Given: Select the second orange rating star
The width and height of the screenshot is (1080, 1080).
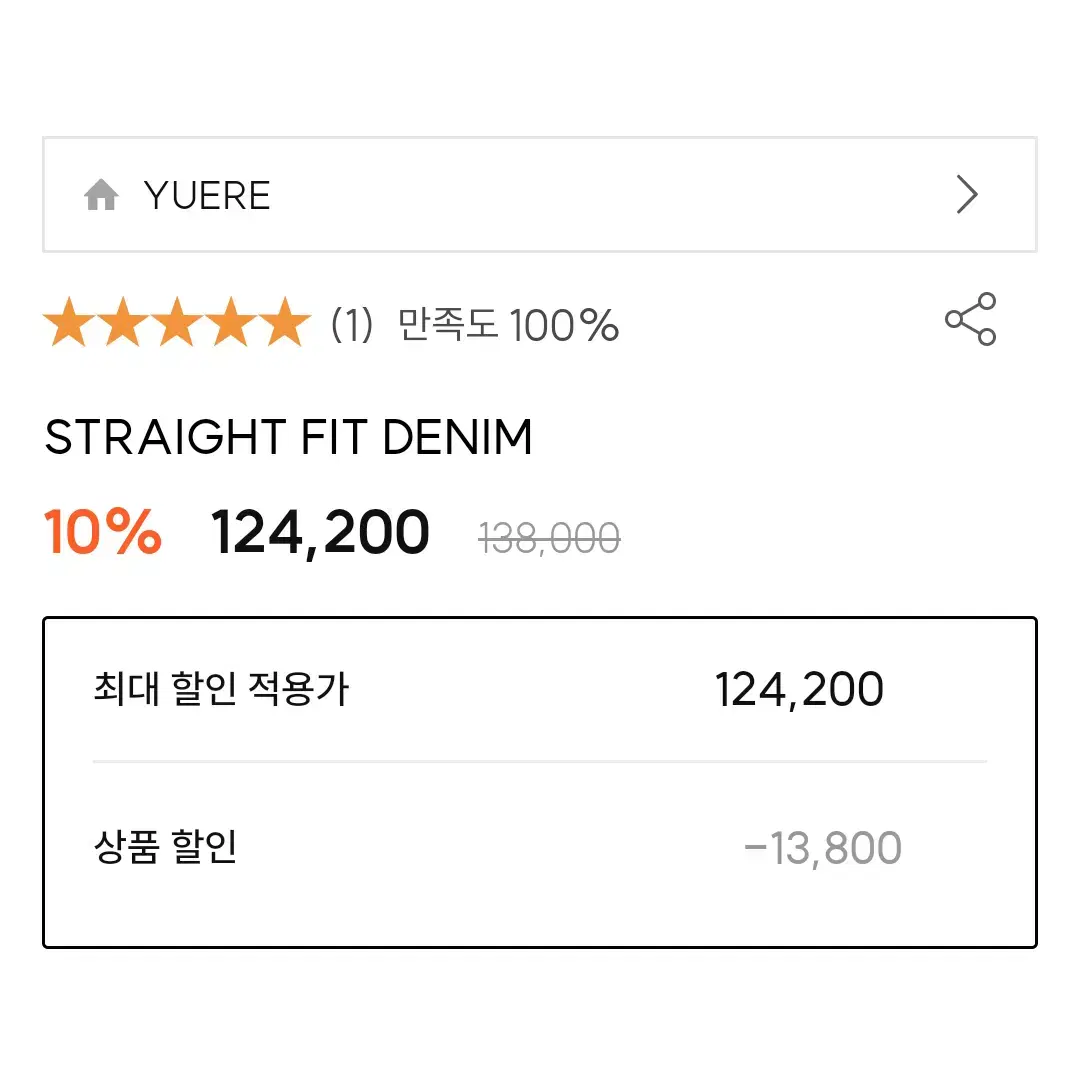Looking at the screenshot, I should coord(123,322).
